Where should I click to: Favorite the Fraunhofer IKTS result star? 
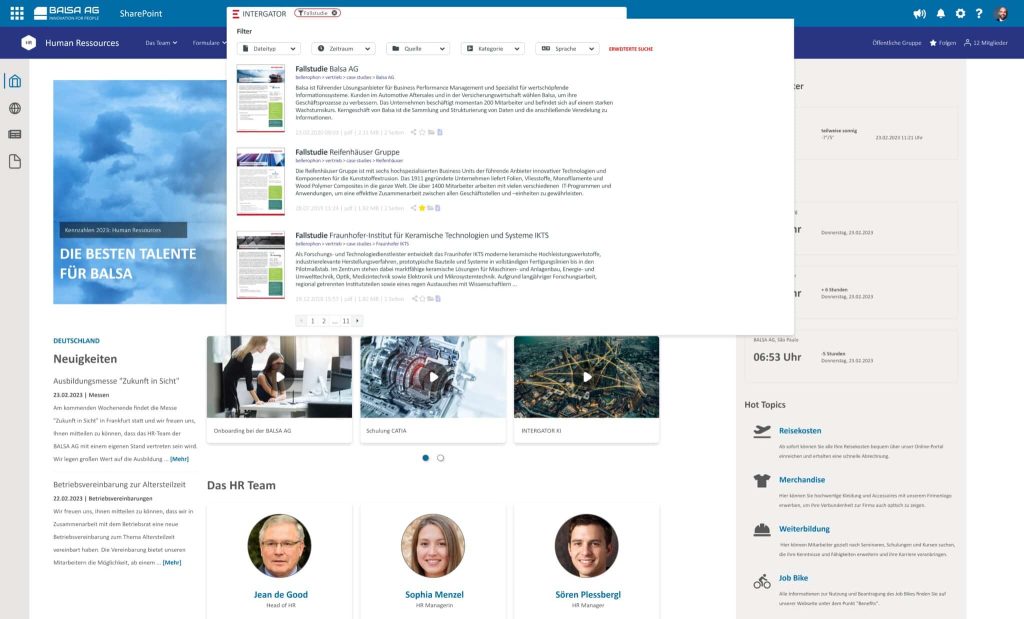[x=423, y=298]
